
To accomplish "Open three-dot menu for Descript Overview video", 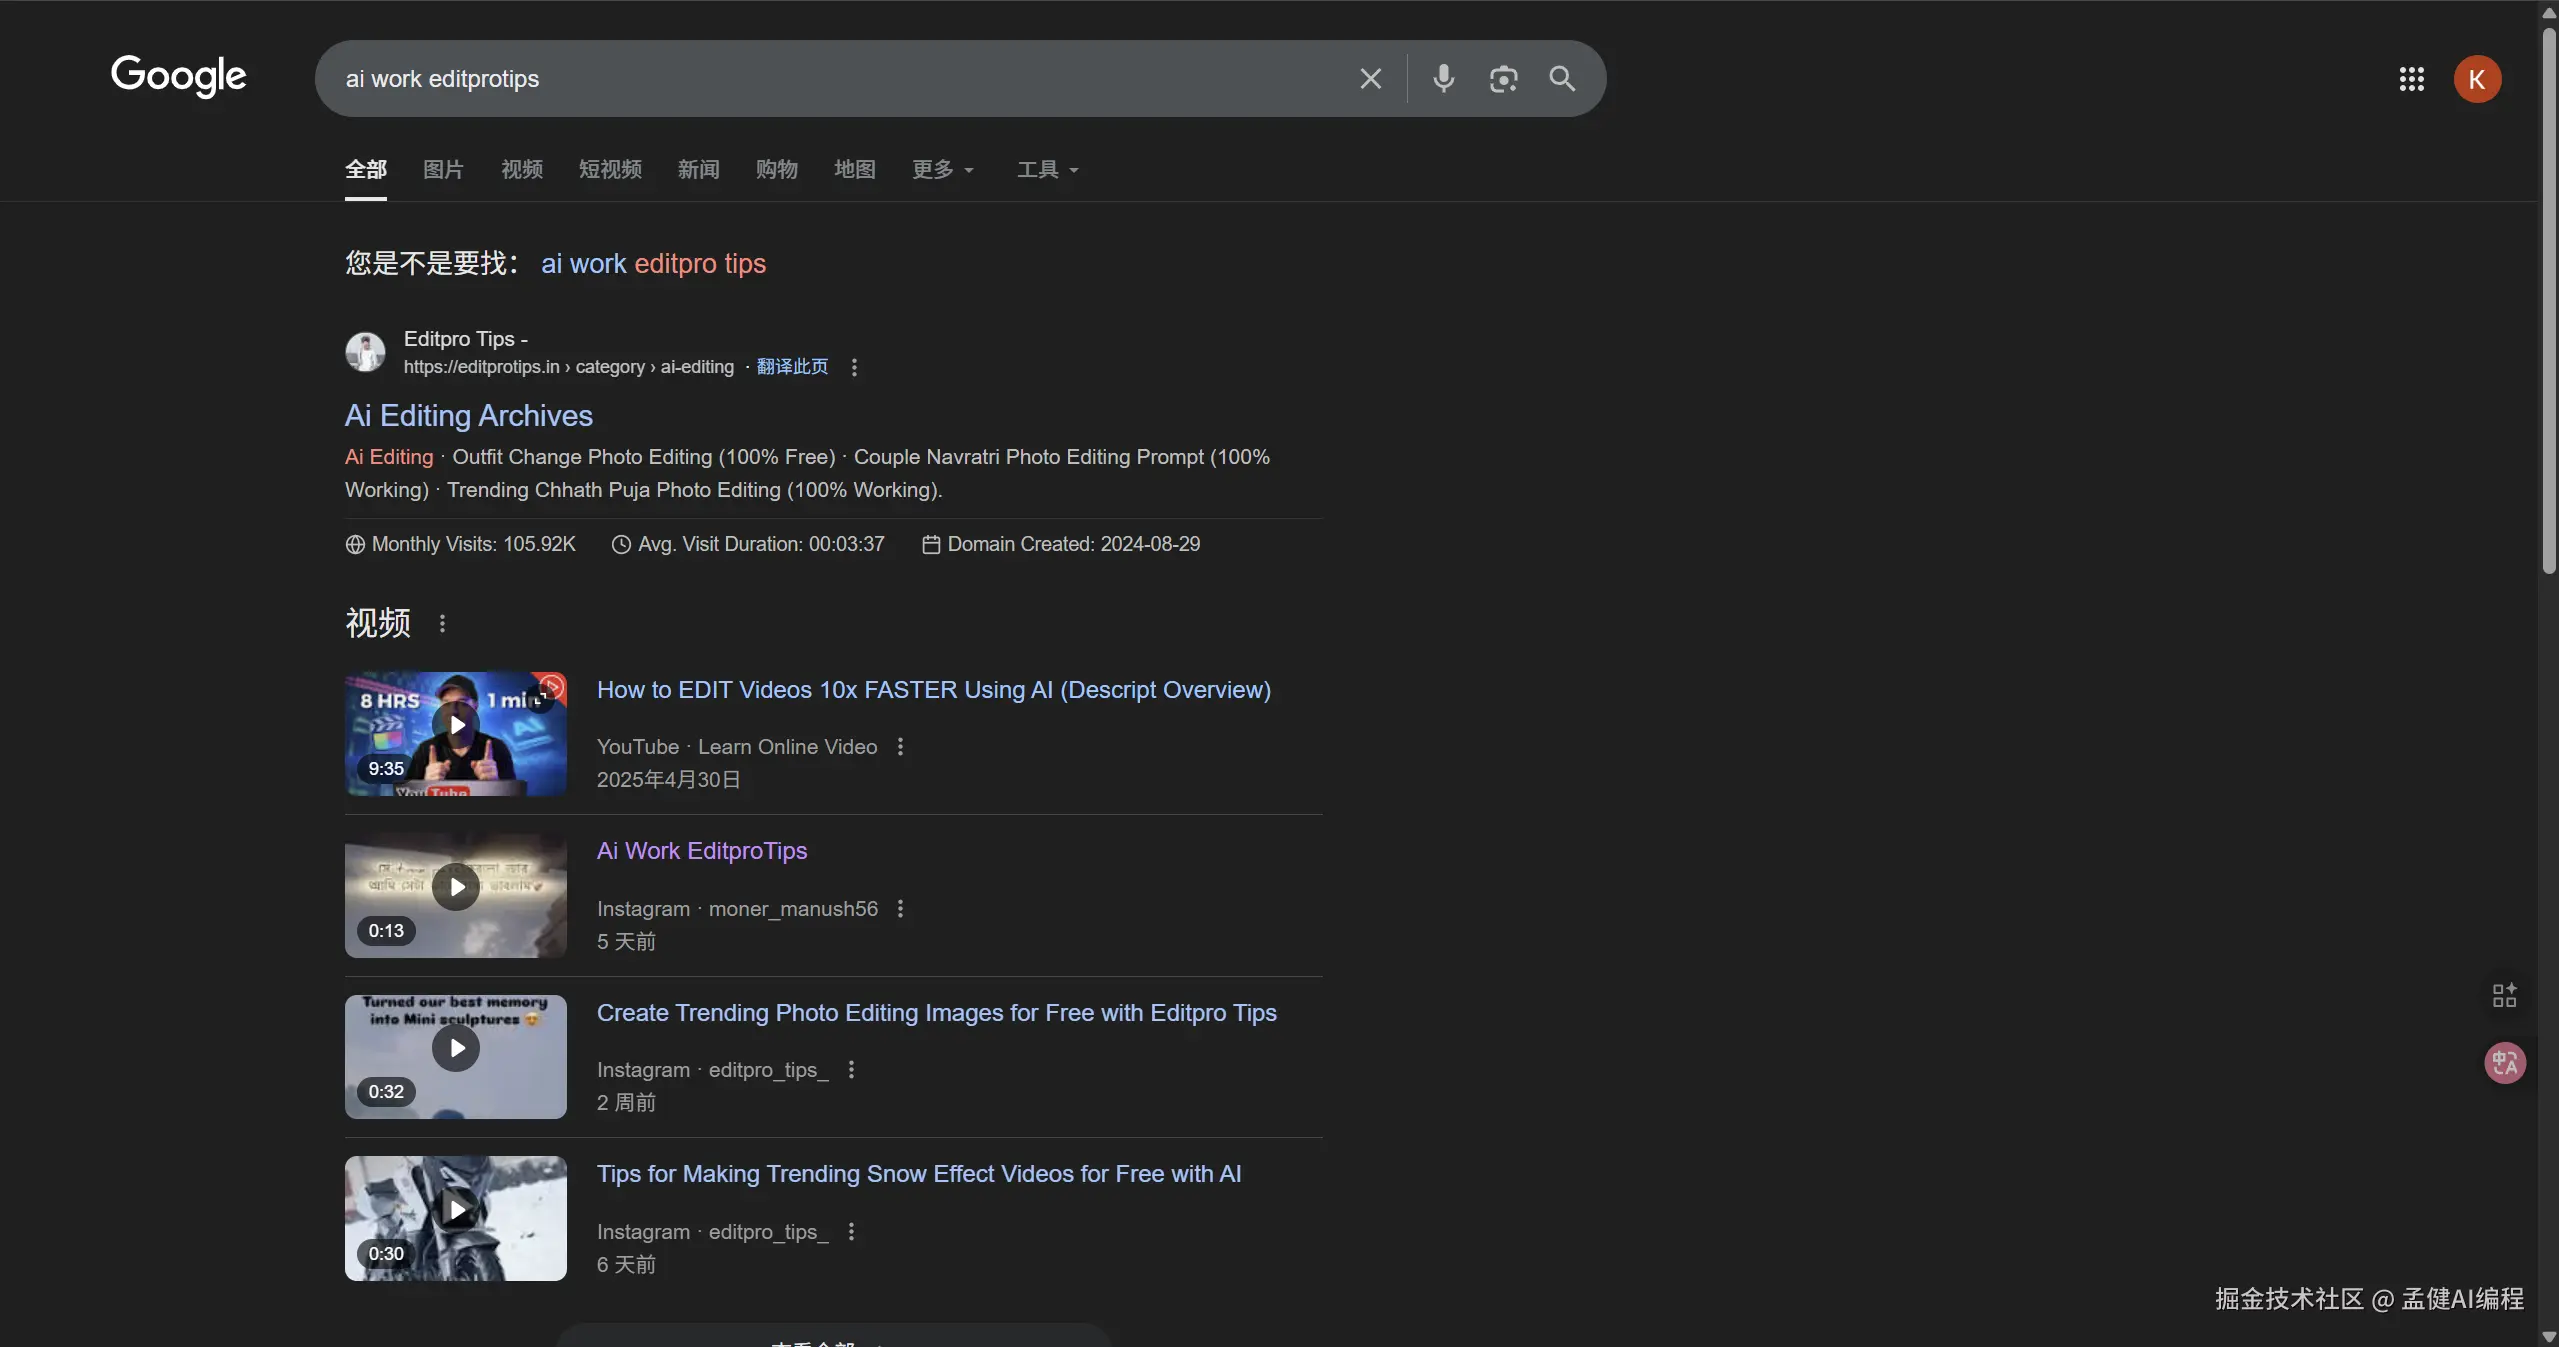I will pos(900,747).
